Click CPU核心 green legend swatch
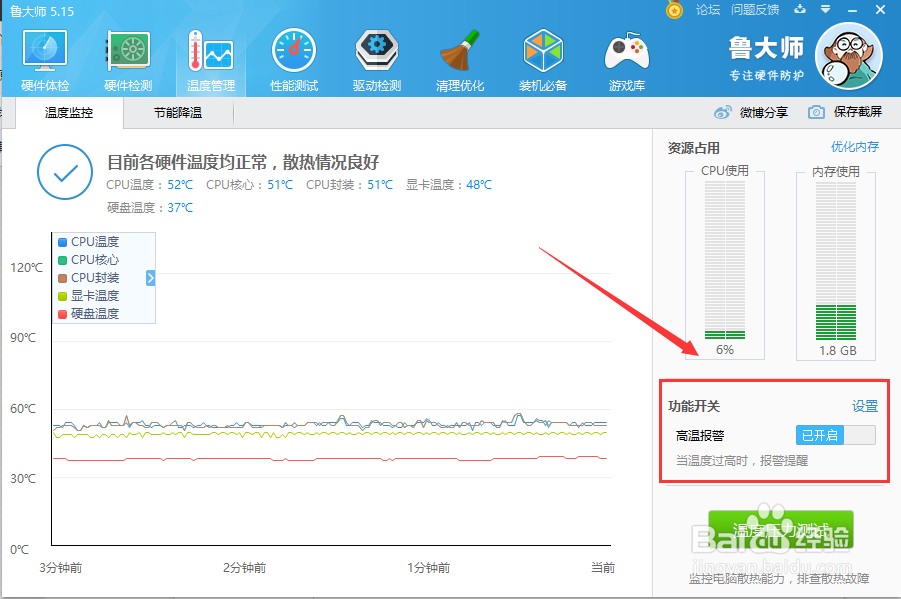This screenshot has width=901, height=599. tap(63, 260)
